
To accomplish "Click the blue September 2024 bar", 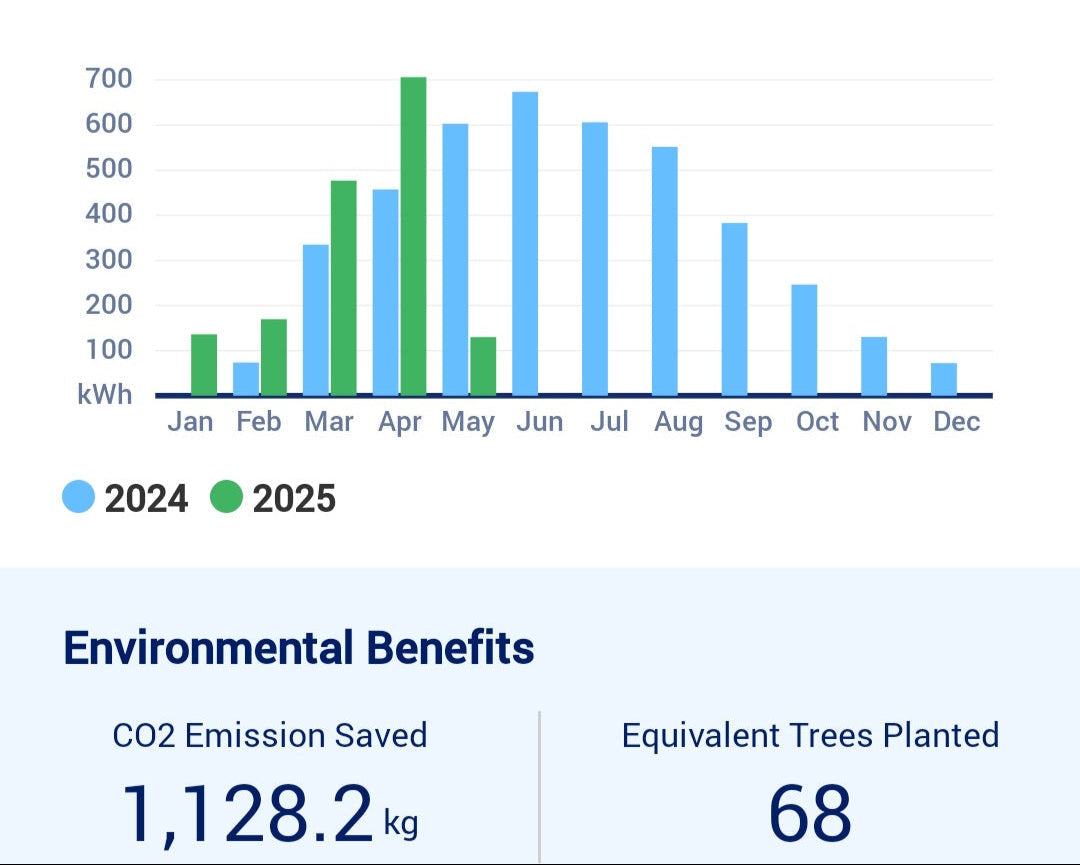I will click(x=734, y=309).
